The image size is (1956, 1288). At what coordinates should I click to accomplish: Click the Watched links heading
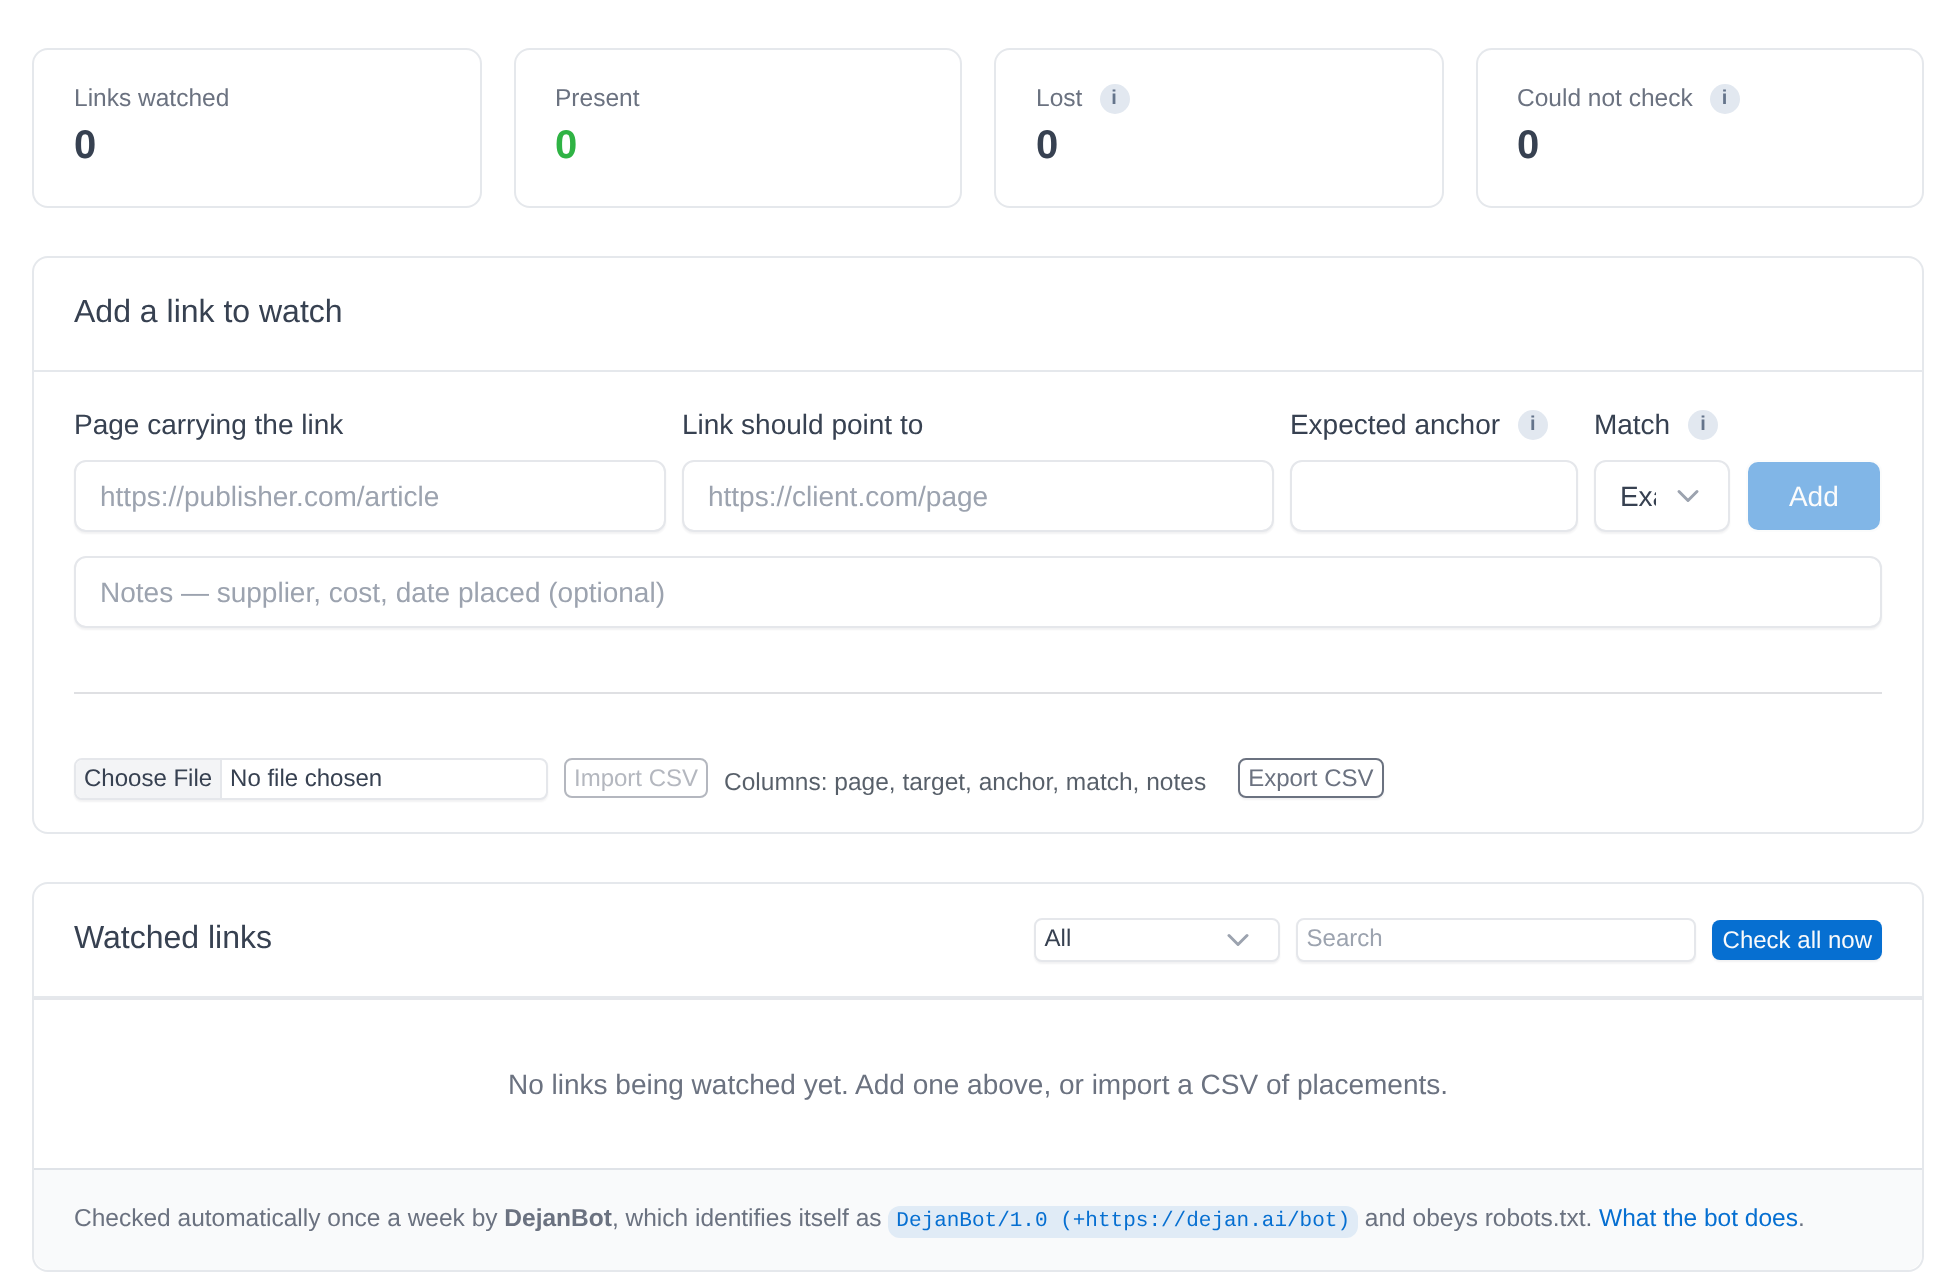173,937
